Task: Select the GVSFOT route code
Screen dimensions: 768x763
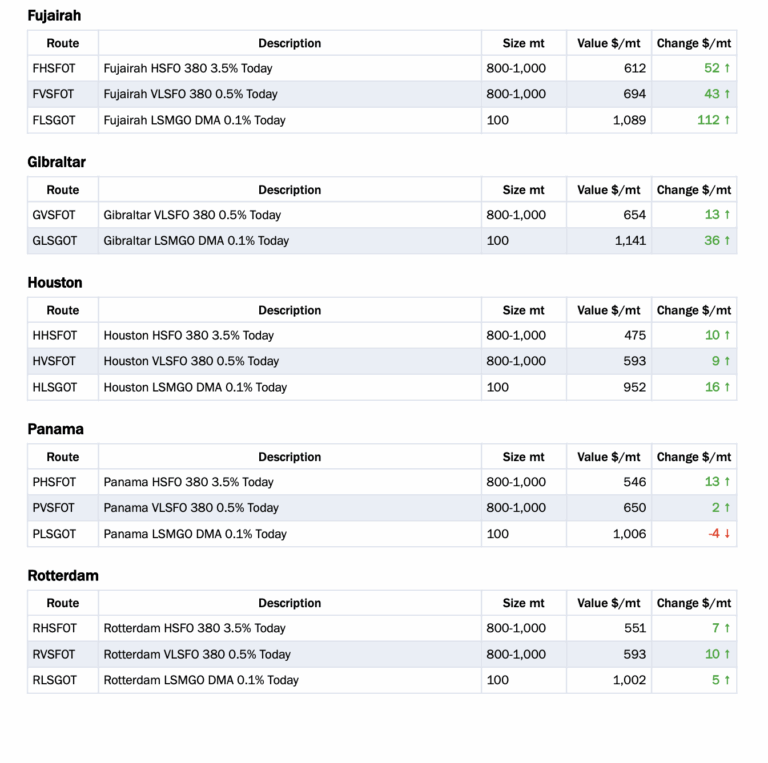Action: pyautogui.click(x=55, y=215)
